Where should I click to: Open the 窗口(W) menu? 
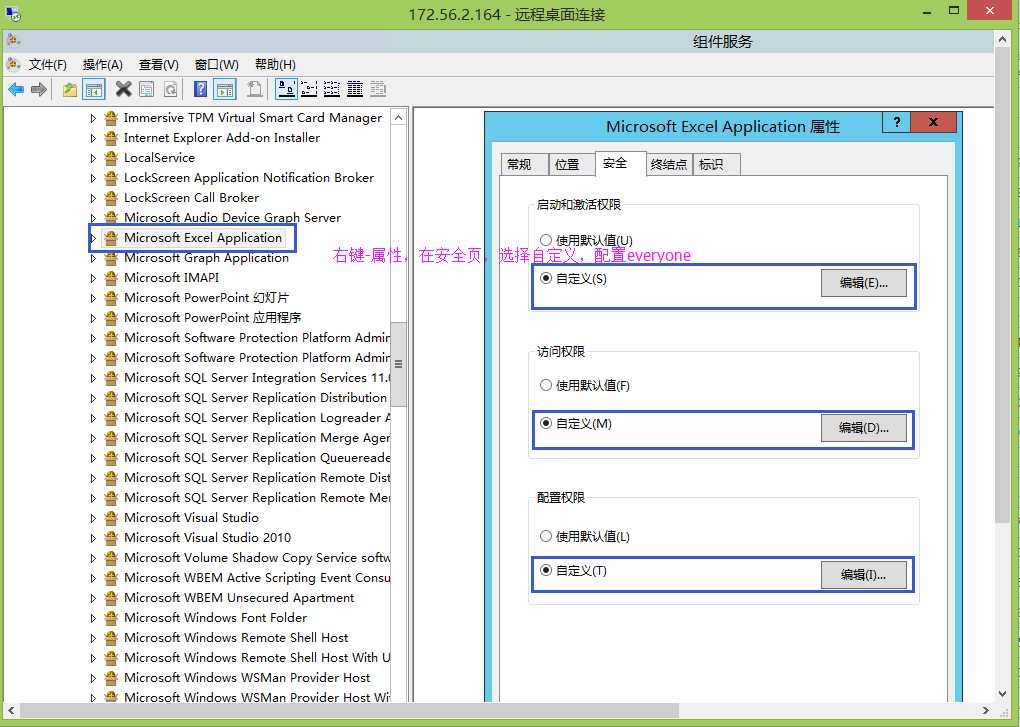coord(217,64)
